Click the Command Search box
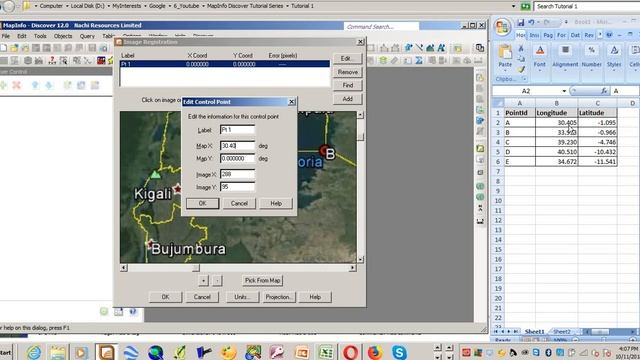640x360 pixels. [381, 27]
